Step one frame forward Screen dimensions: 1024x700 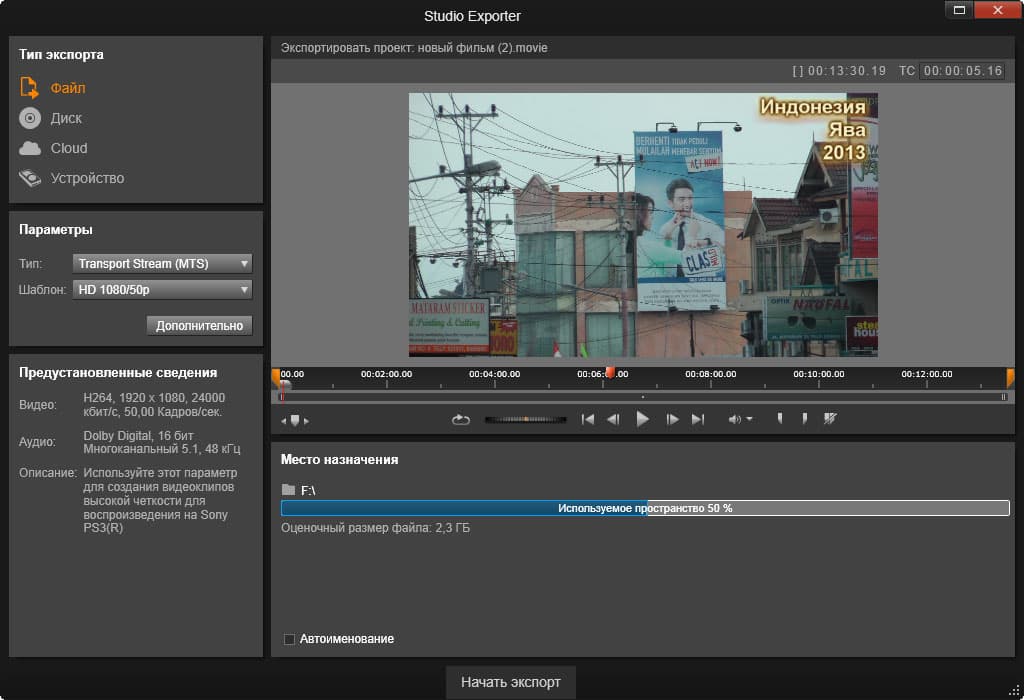tap(672, 420)
